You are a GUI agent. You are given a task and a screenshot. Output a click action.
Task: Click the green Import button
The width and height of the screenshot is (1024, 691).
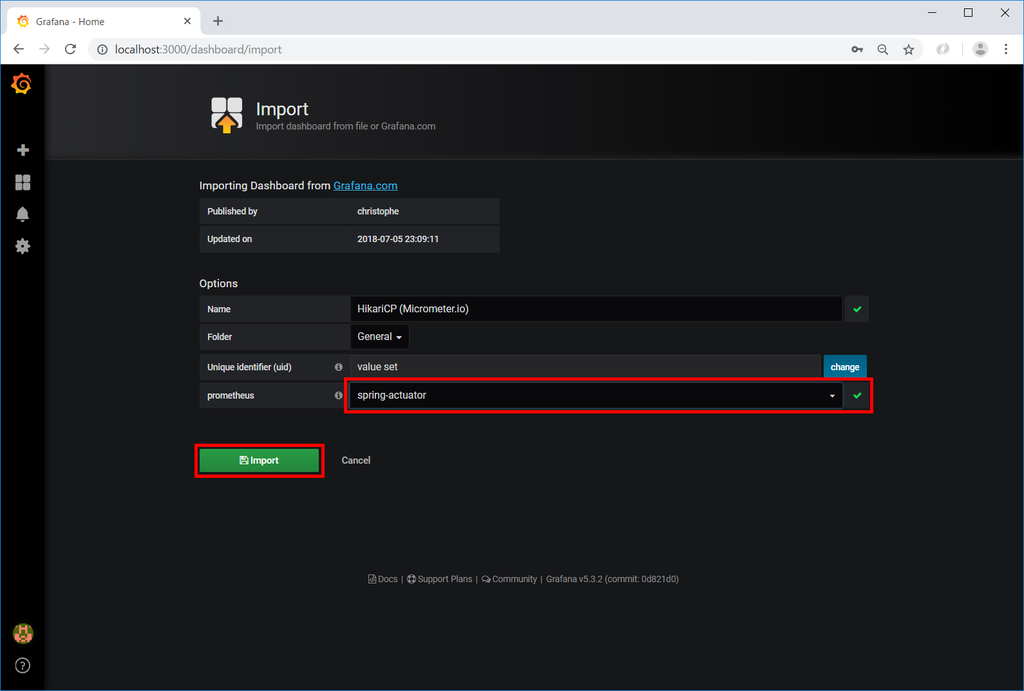[x=259, y=460]
